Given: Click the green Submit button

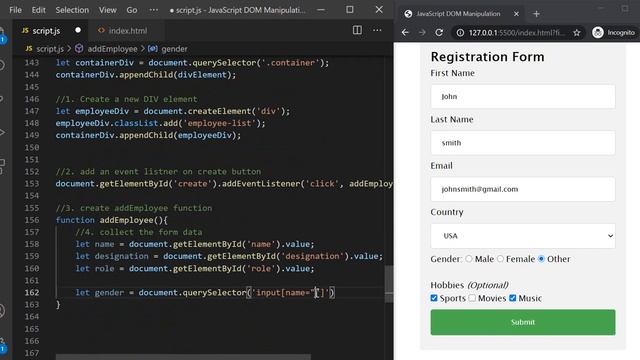Looking at the screenshot, I should click(523, 322).
